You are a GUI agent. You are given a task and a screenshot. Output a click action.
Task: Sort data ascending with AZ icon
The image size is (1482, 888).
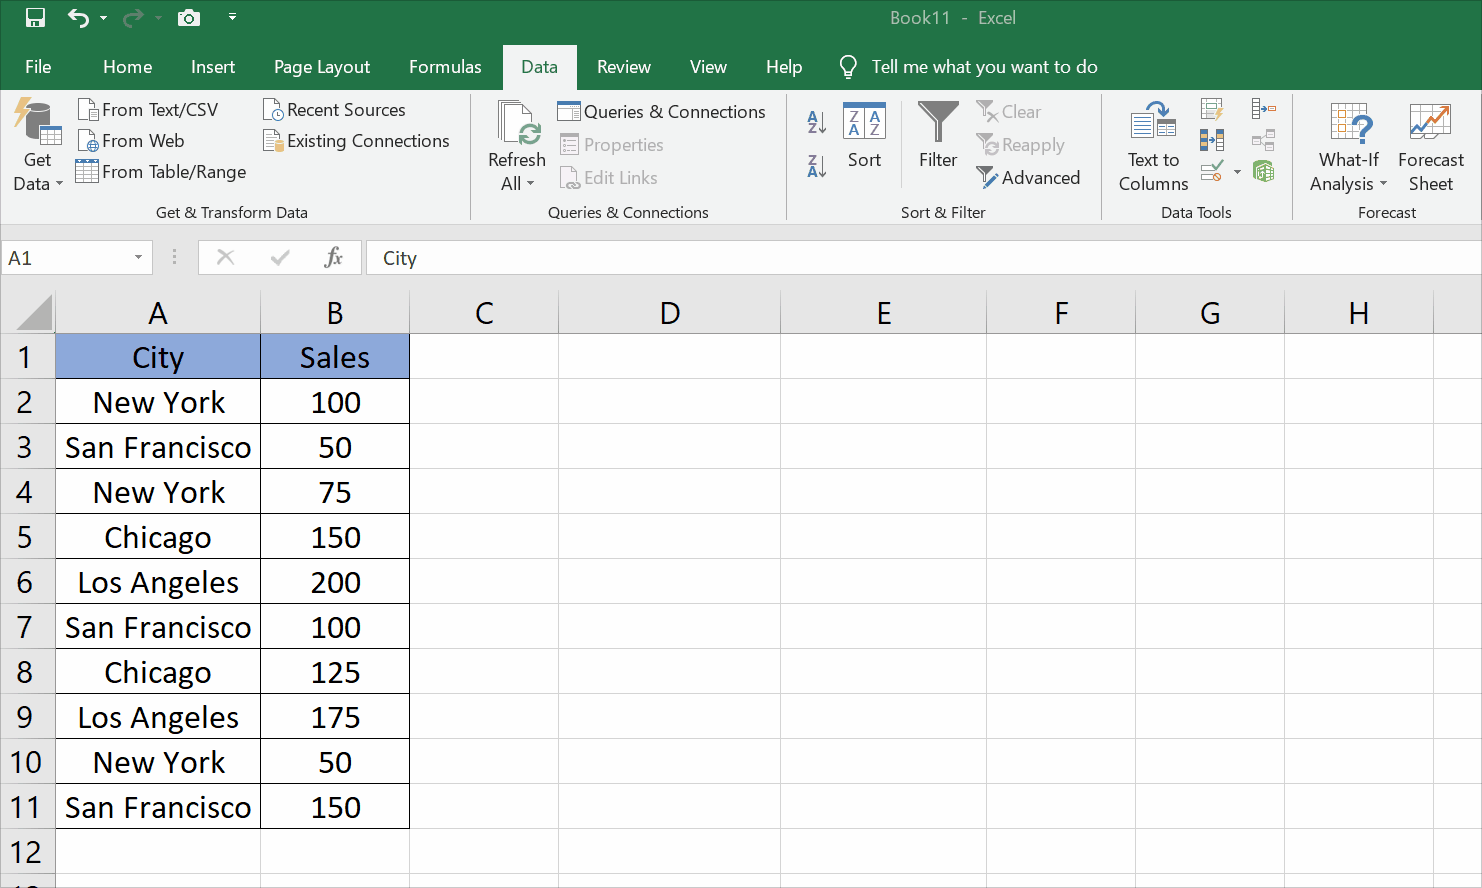pyautogui.click(x=816, y=120)
